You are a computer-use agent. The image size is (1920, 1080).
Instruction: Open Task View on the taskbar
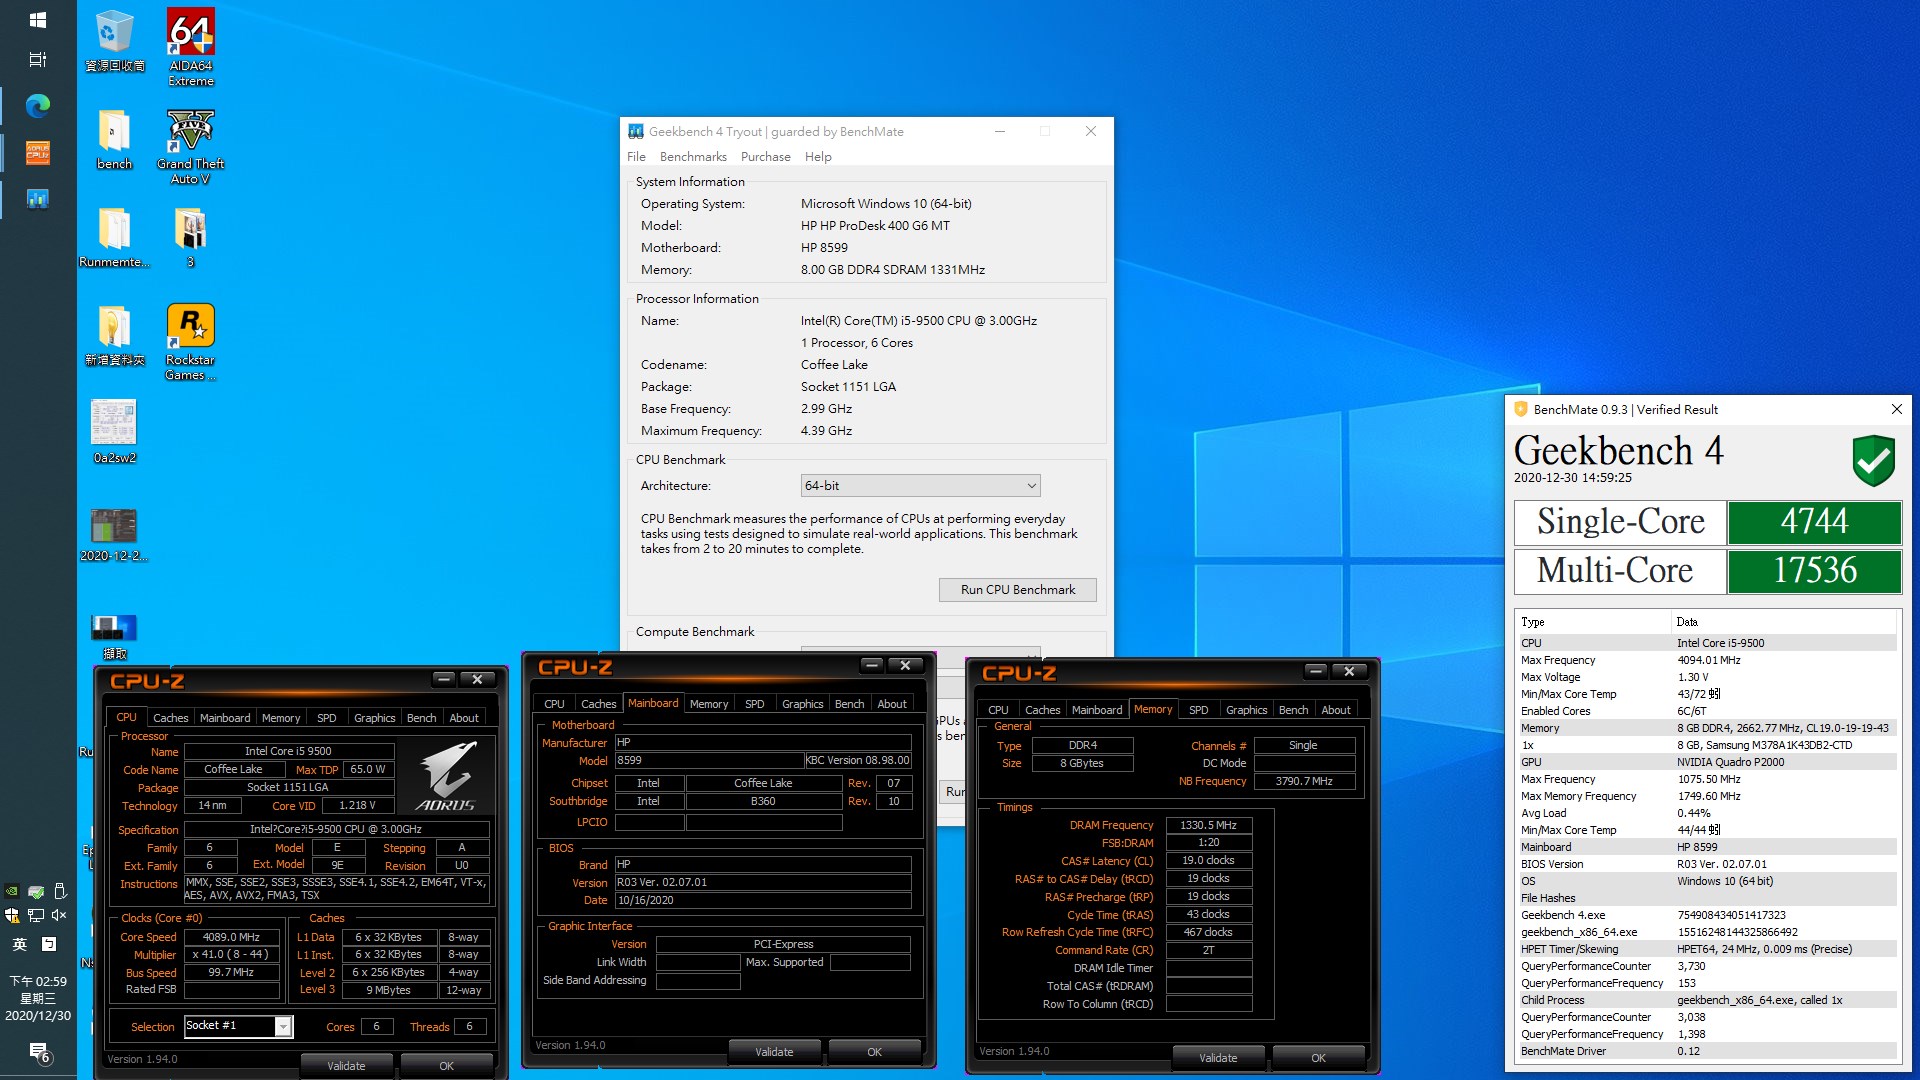(x=38, y=60)
